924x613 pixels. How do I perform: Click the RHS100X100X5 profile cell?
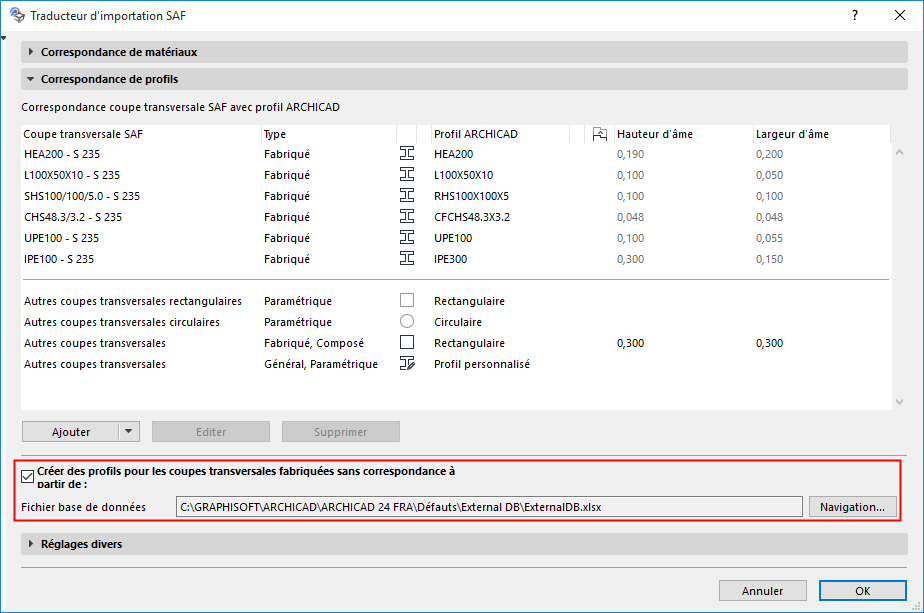coord(471,196)
